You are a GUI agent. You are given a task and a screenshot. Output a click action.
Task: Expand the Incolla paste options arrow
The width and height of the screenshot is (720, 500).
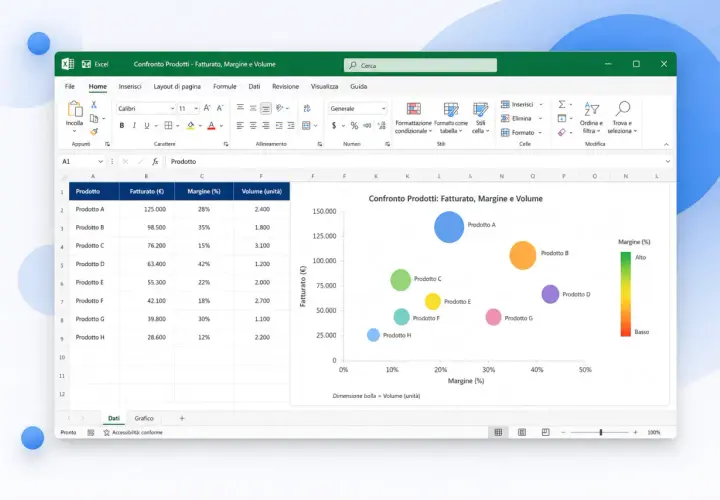point(74,131)
